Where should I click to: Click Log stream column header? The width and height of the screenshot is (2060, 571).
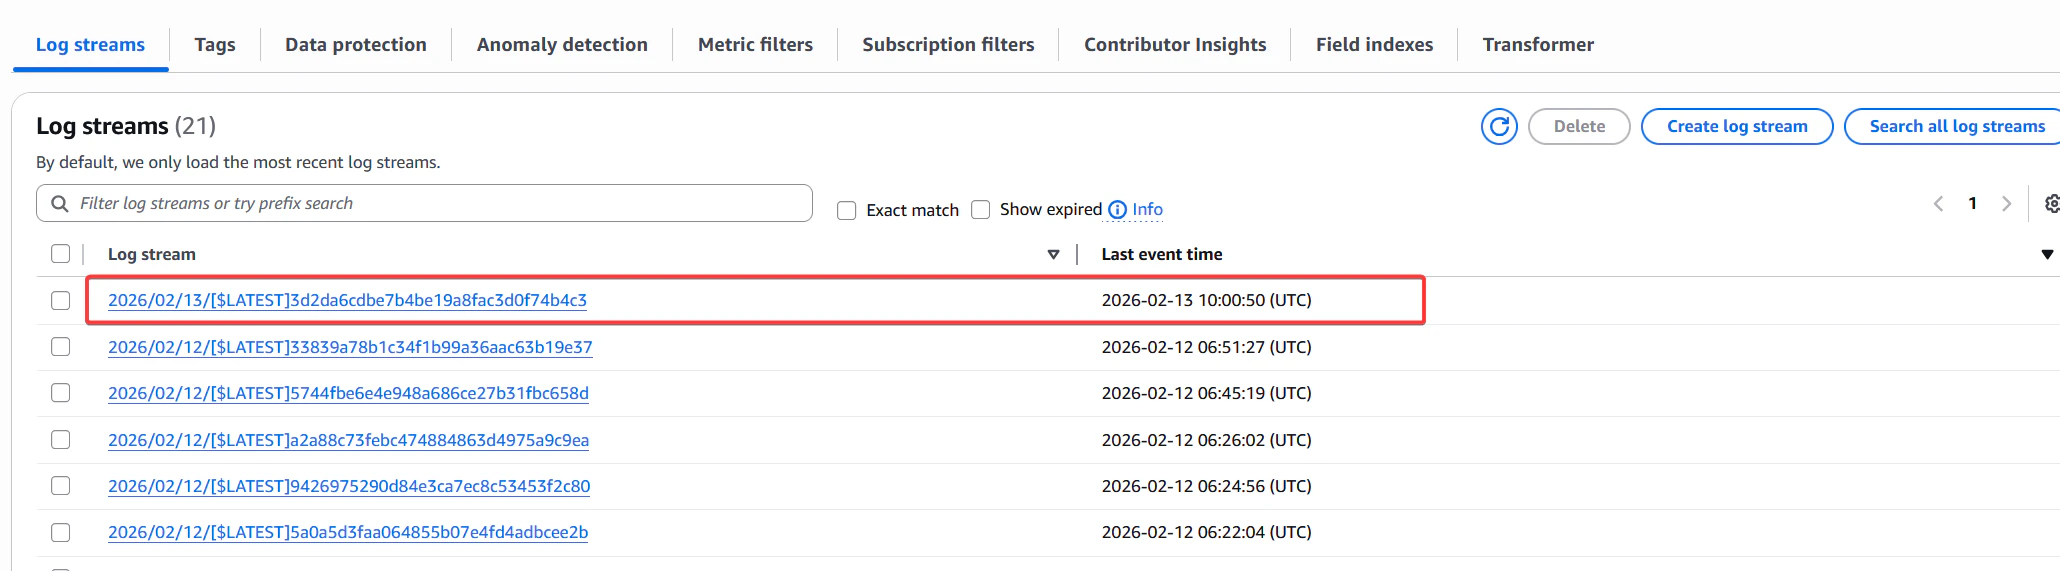click(x=152, y=255)
